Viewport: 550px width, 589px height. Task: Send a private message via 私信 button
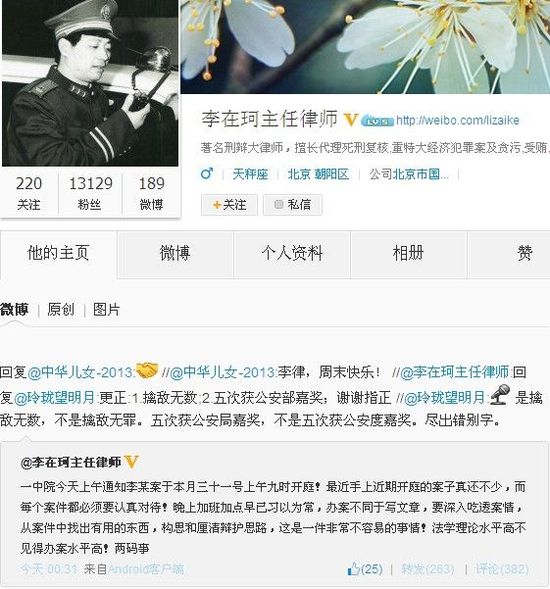(293, 205)
